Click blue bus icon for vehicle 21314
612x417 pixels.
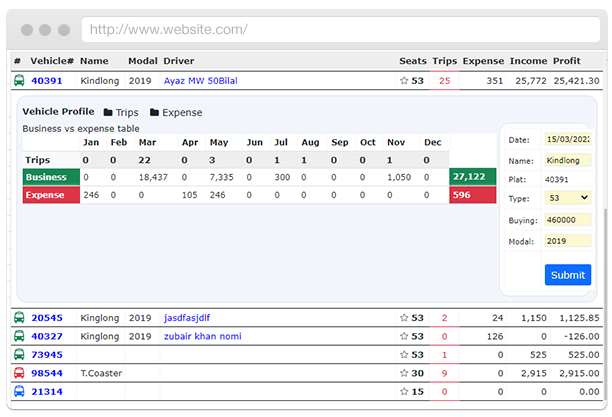[19, 391]
